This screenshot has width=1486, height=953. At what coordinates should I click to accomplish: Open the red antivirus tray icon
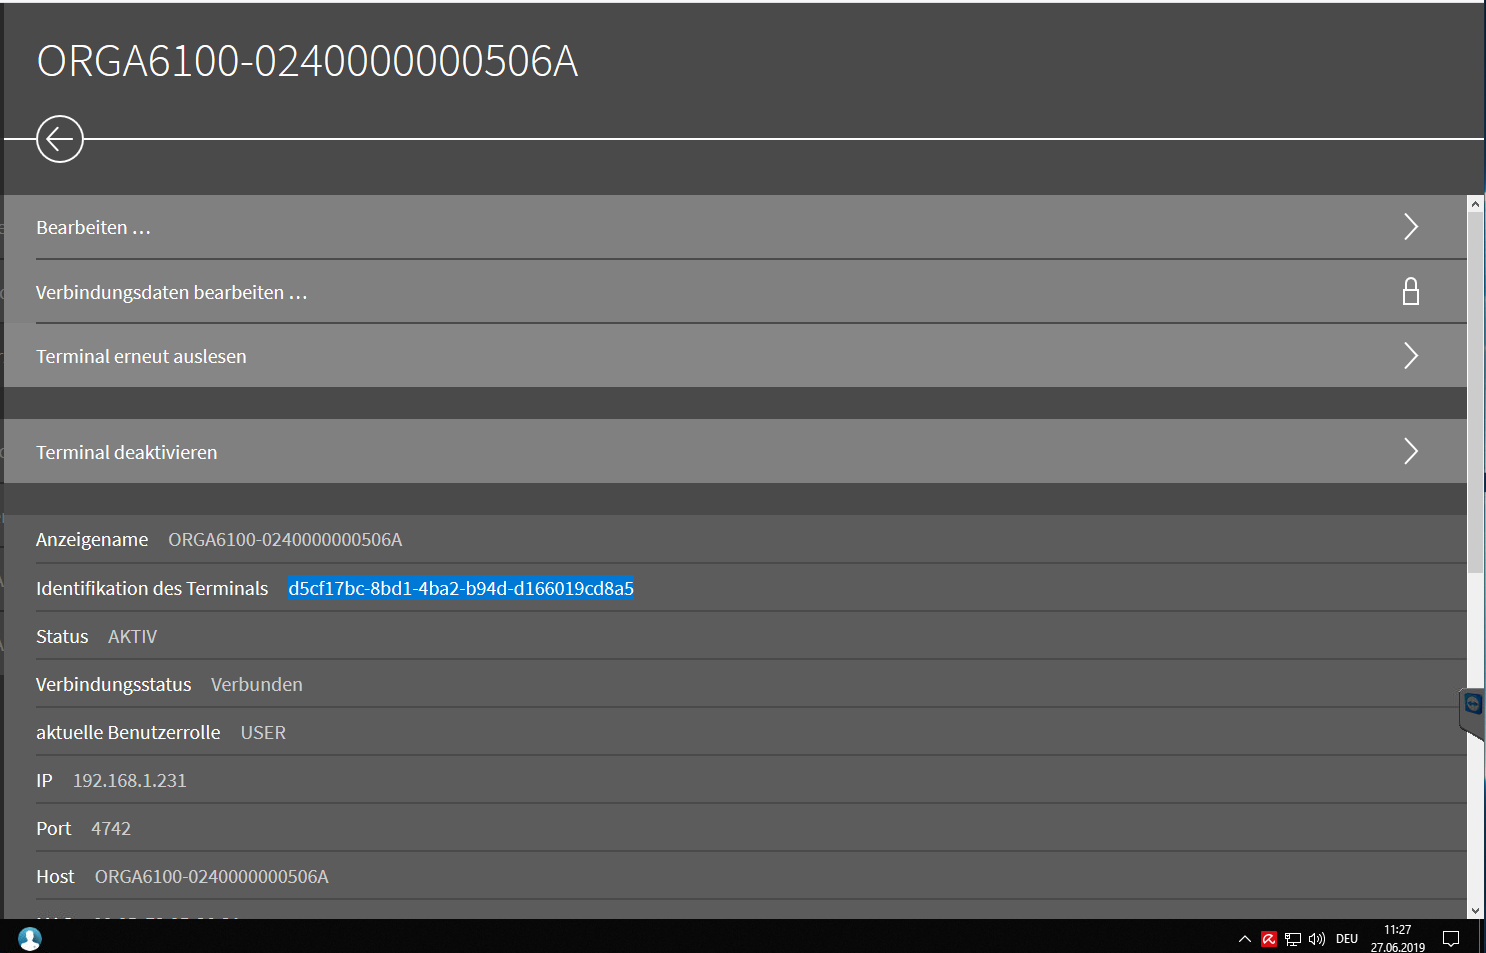pyautogui.click(x=1269, y=939)
